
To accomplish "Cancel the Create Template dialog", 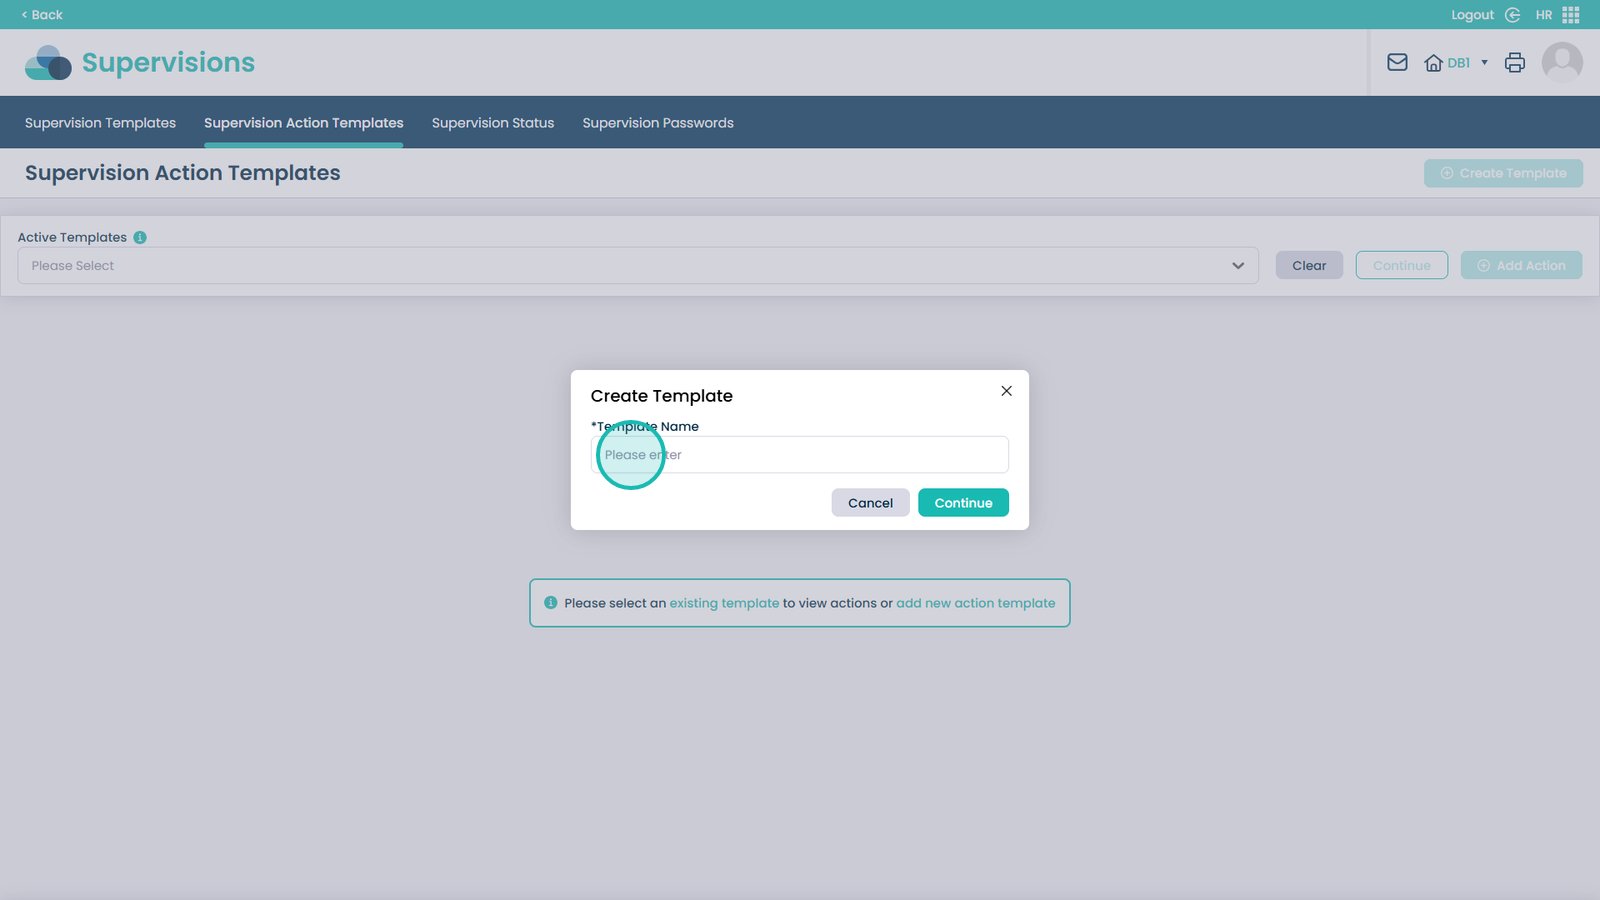I will [870, 503].
